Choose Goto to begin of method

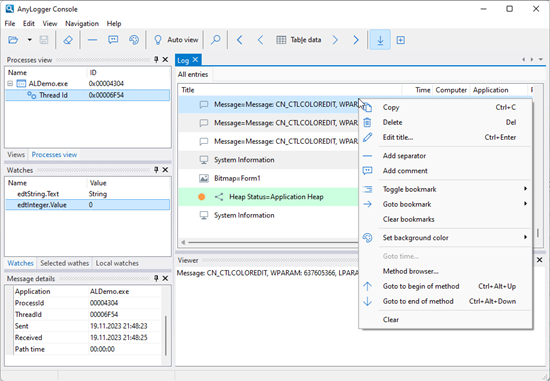[x=445, y=286]
